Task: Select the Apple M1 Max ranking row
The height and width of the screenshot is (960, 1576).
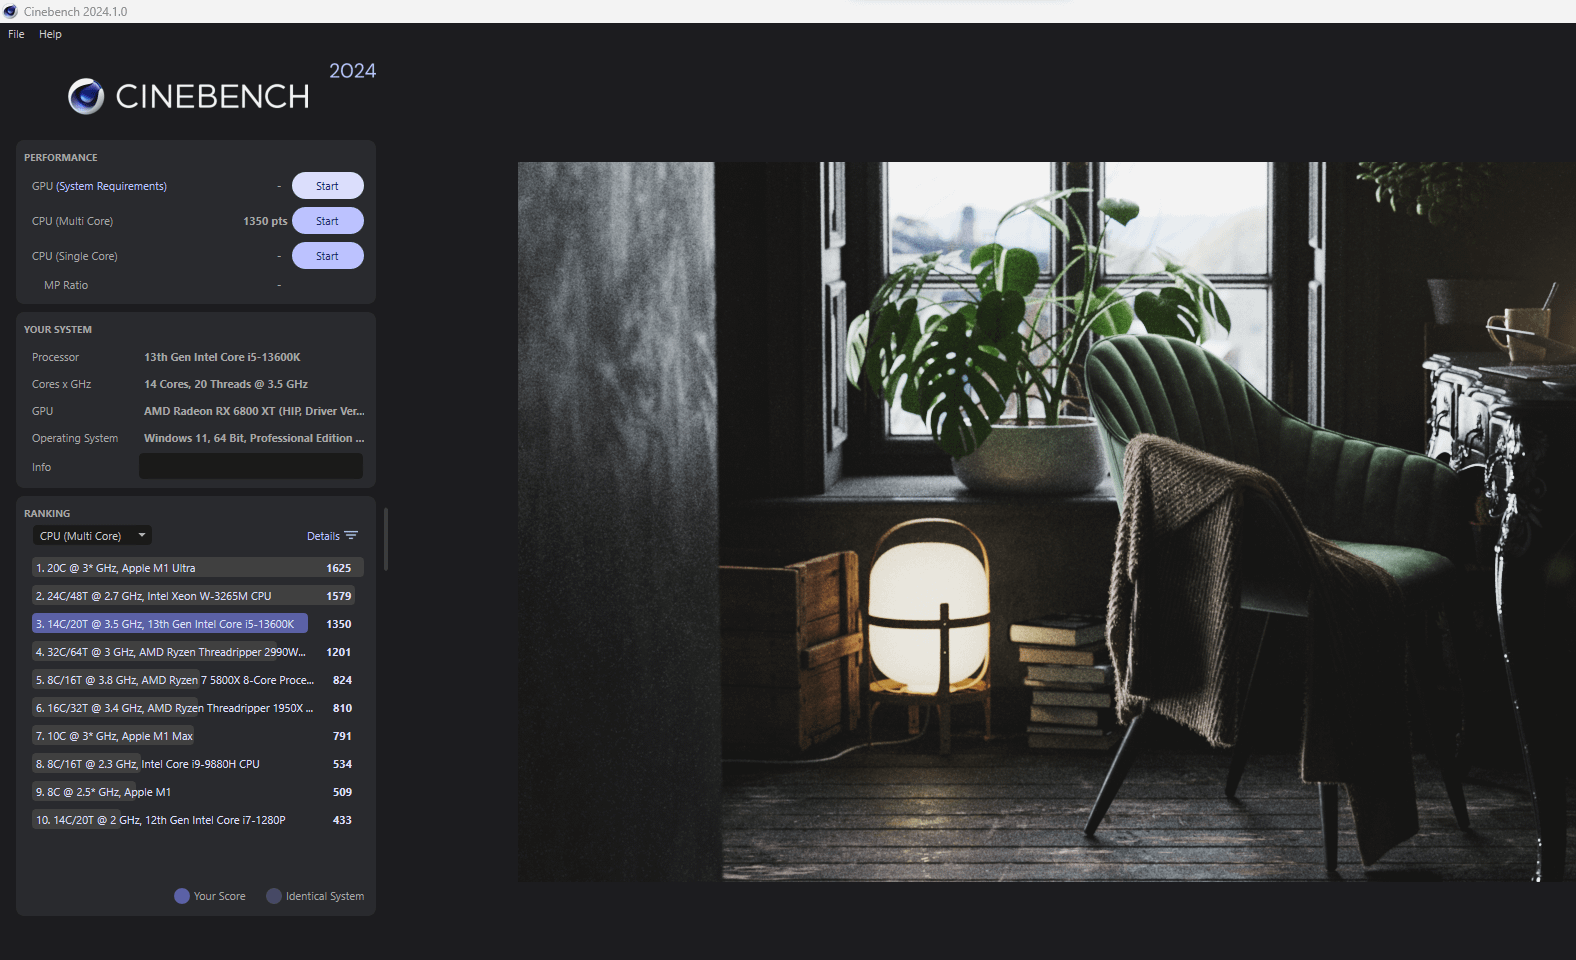Action: [197, 736]
